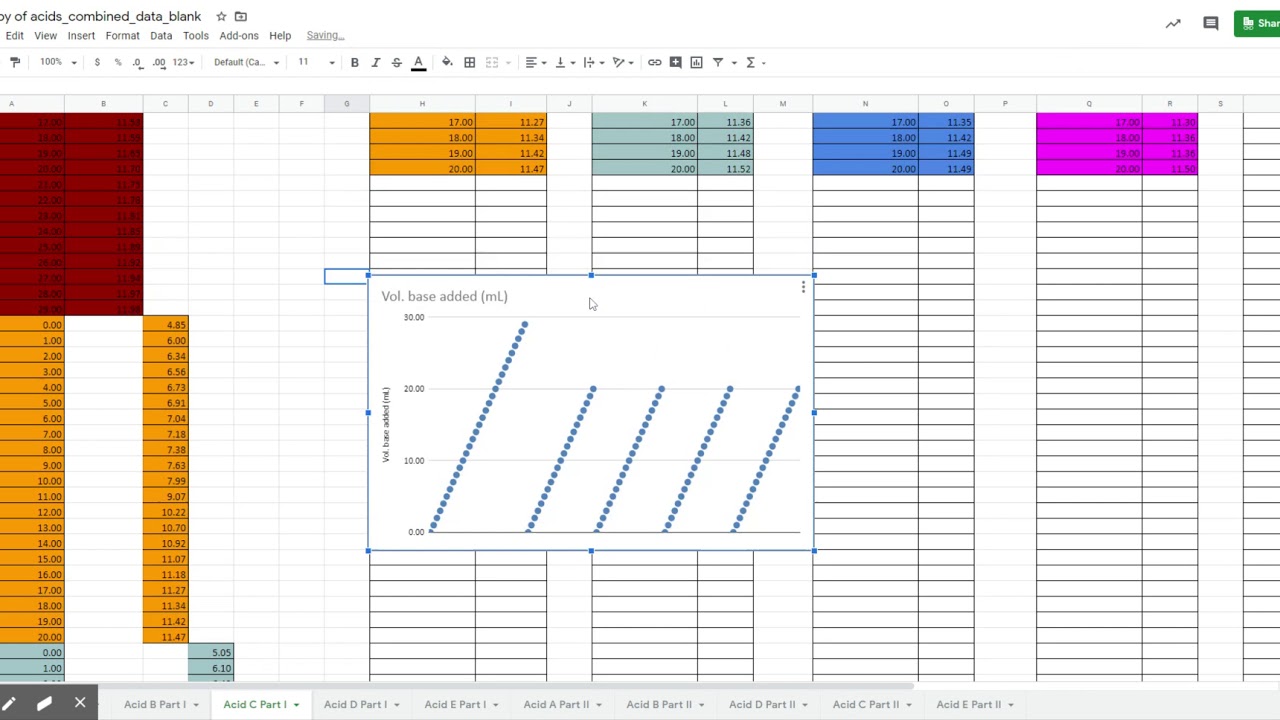Open the text wrapping dropdown
Screen dimensions: 1280x720
[x=593, y=62]
